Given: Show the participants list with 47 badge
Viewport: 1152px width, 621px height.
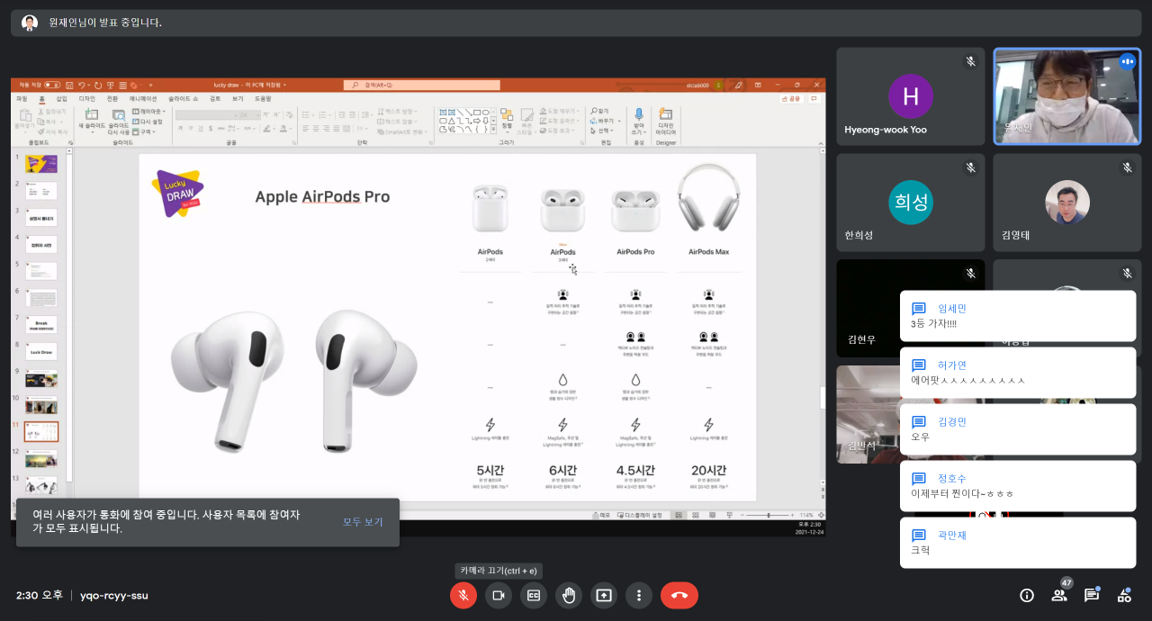Looking at the screenshot, I should pyautogui.click(x=1059, y=595).
